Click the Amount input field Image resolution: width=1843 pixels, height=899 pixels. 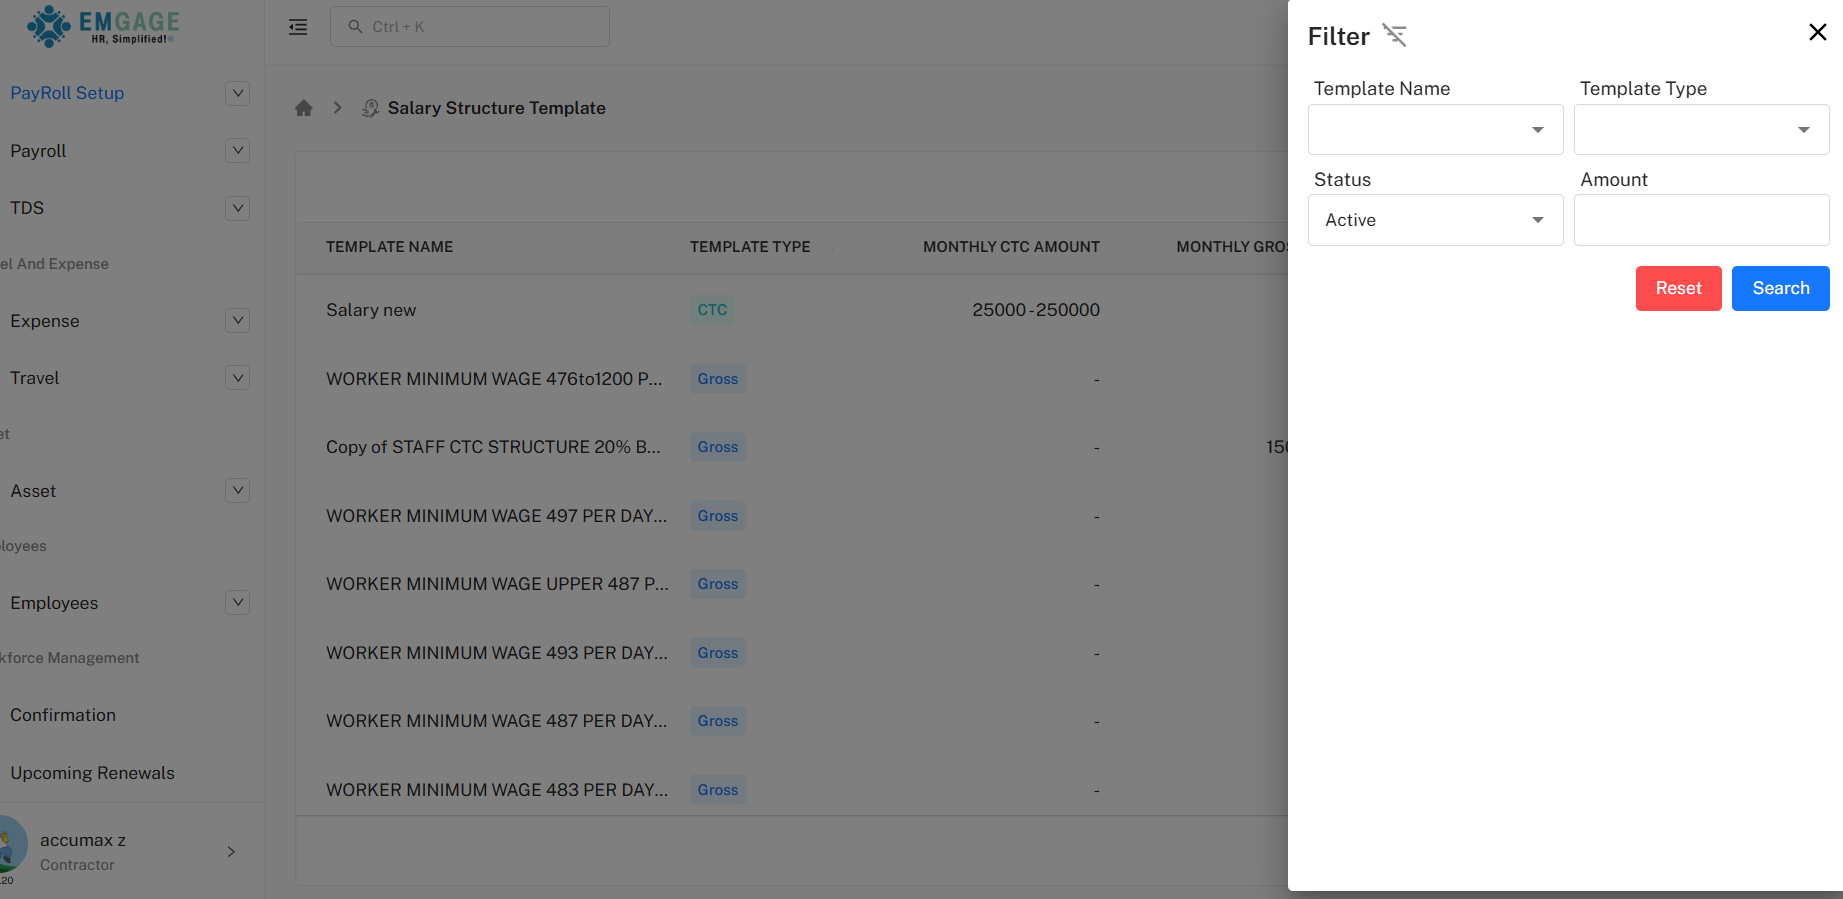pyautogui.click(x=1701, y=220)
